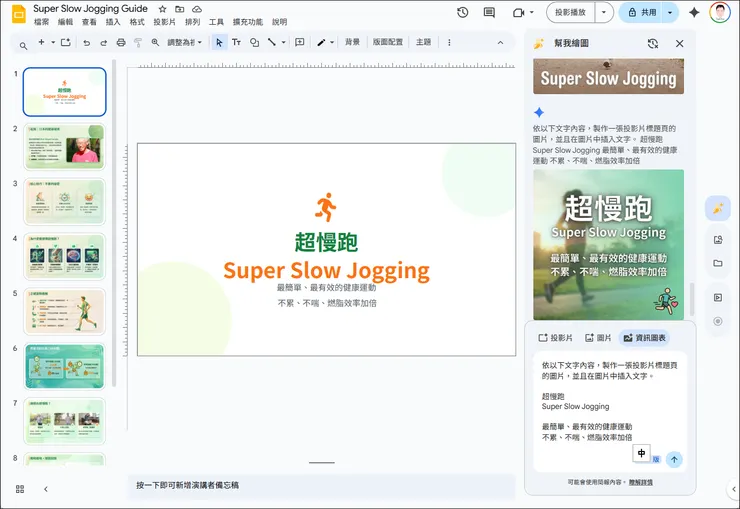Open version history clock icon
740x509 pixels.
462,13
